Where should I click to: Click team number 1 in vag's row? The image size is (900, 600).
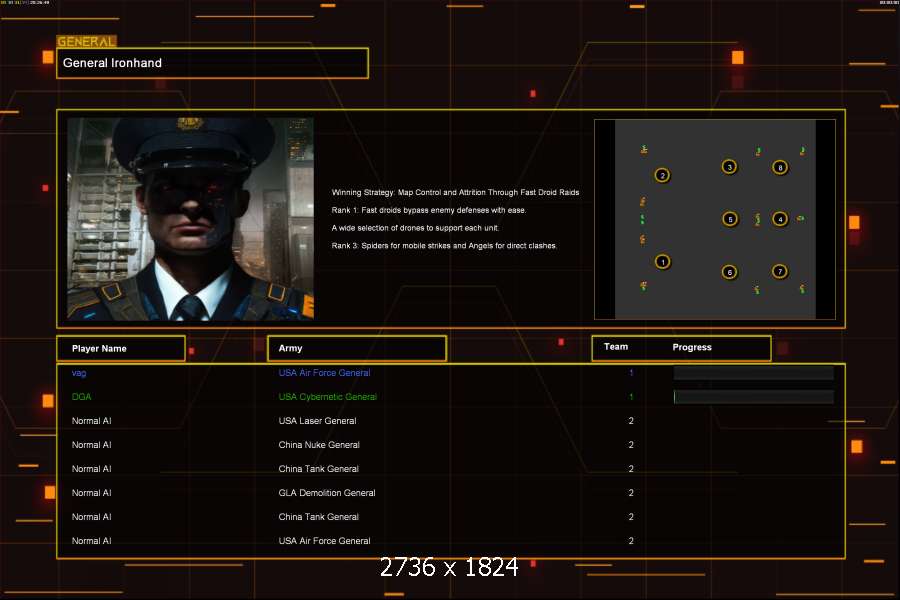pos(631,373)
